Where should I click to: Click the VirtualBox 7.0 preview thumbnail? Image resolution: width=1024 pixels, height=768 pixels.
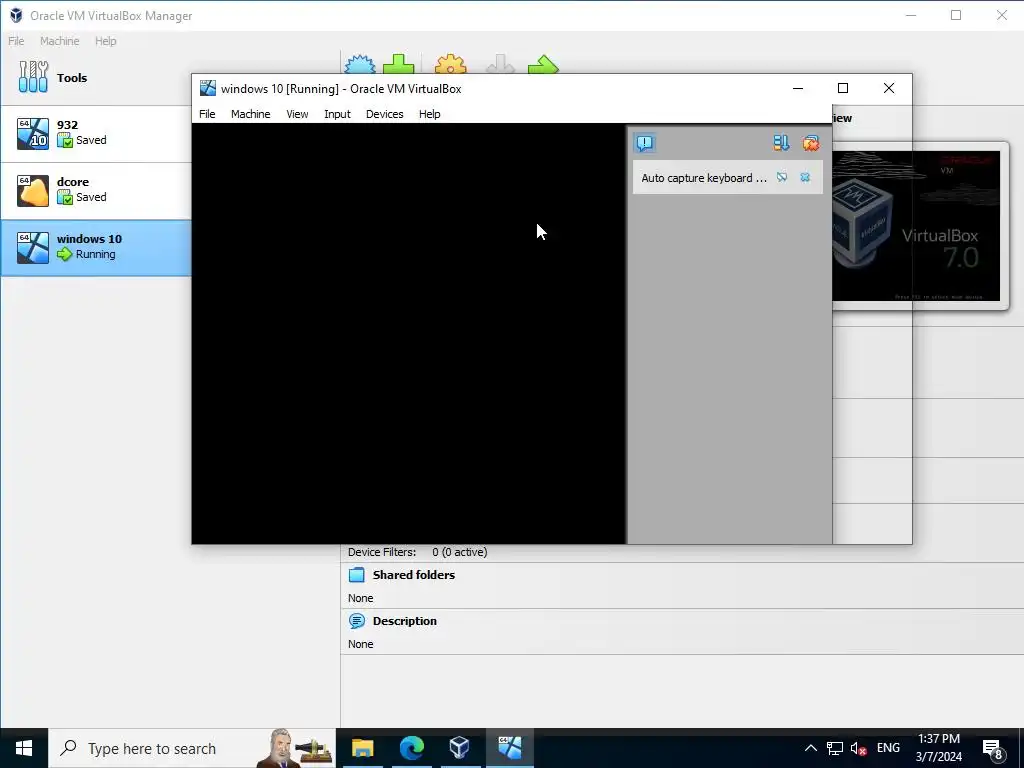tap(916, 226)
